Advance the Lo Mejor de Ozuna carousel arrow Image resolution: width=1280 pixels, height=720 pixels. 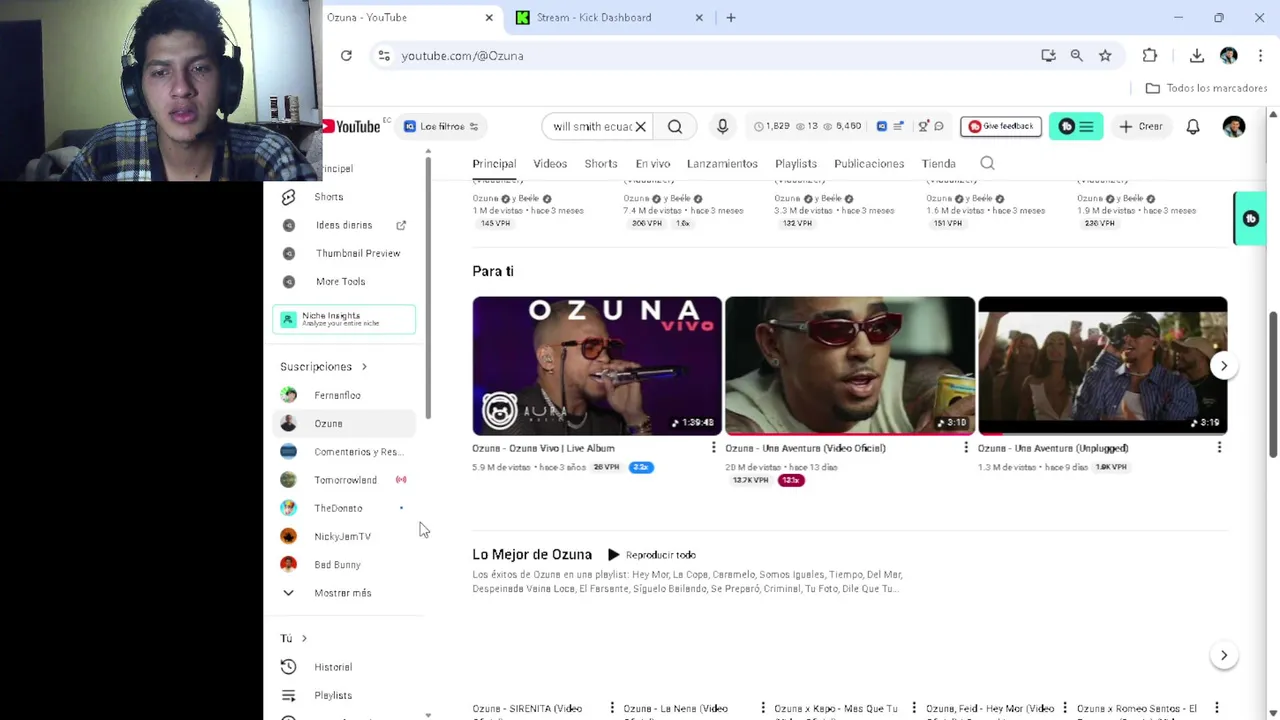pyautogui.click(x=1223, y=656)
